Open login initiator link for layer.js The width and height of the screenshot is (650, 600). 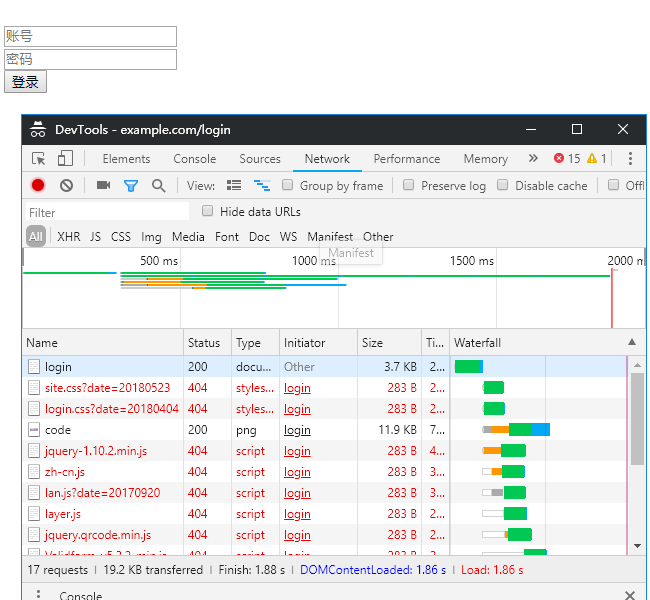297,514
